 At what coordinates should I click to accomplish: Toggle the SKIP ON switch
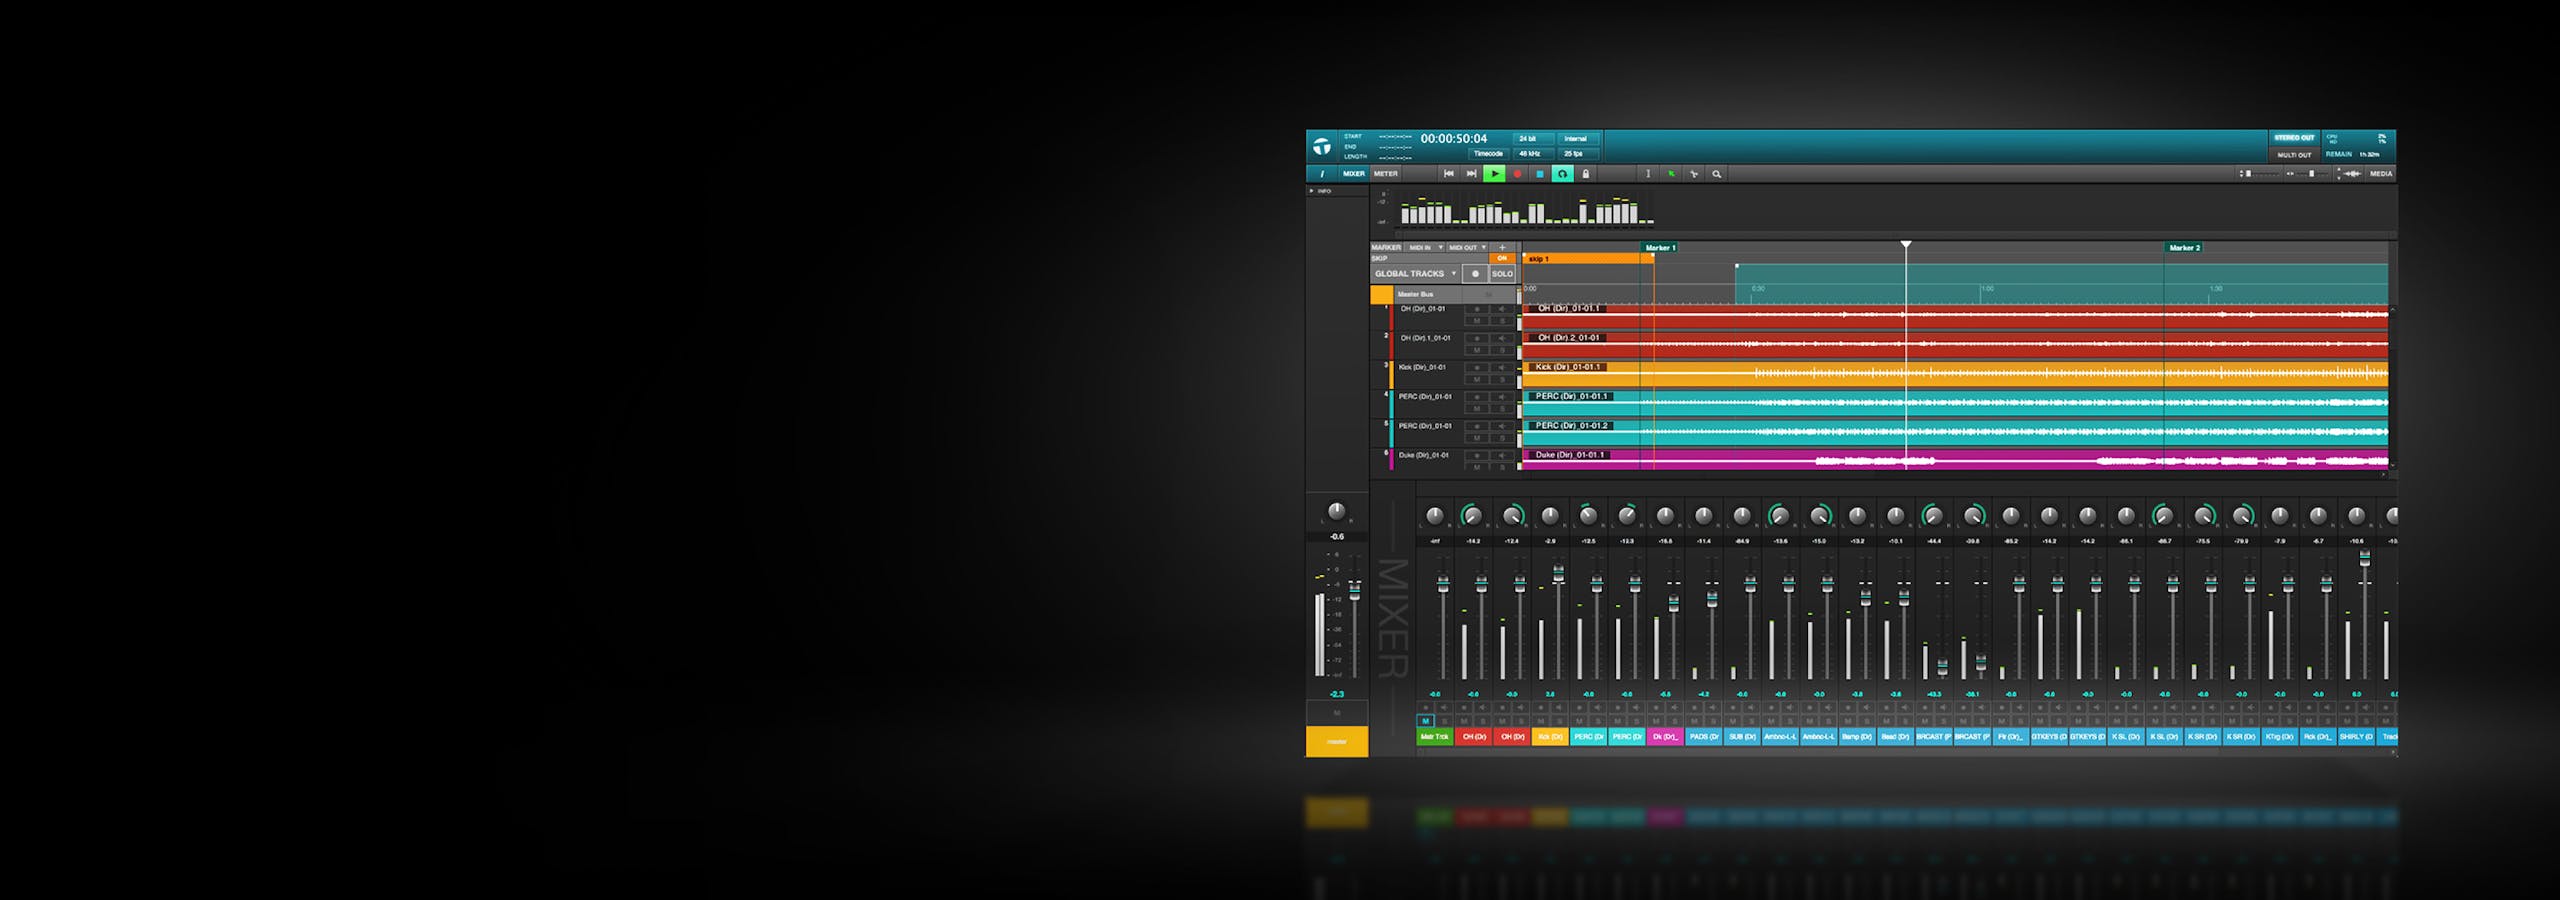1502,258
